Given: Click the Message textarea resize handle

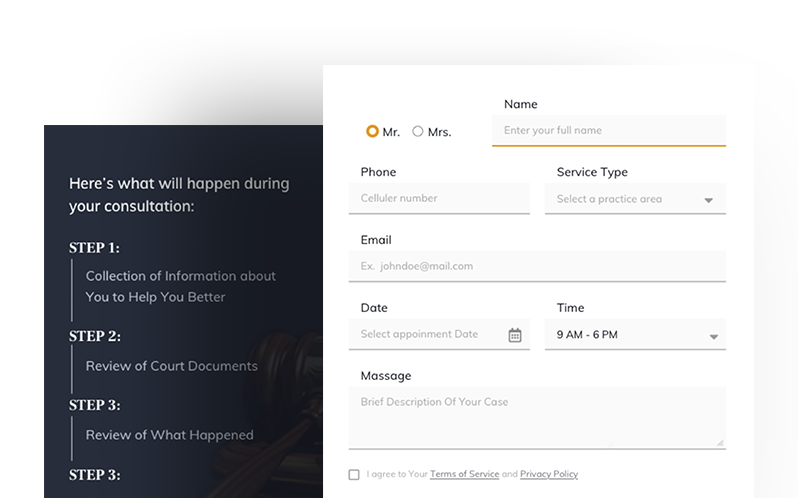Looking at the screenshot, I should (719, 441).
